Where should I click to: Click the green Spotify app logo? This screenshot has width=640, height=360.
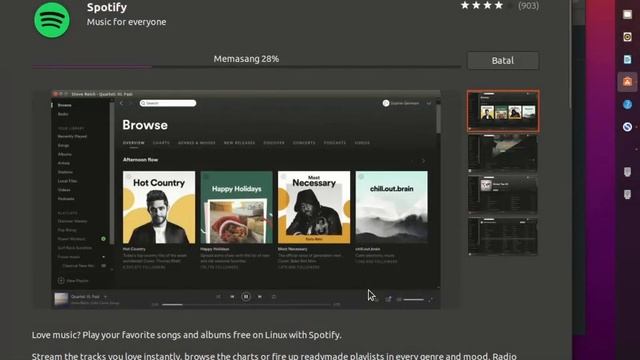[52, 20]
